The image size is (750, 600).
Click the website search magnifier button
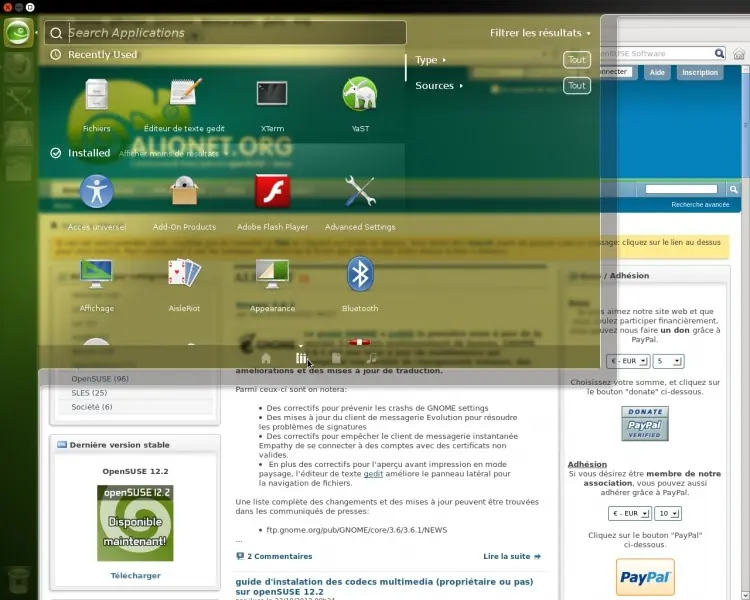tap(733, 189)
